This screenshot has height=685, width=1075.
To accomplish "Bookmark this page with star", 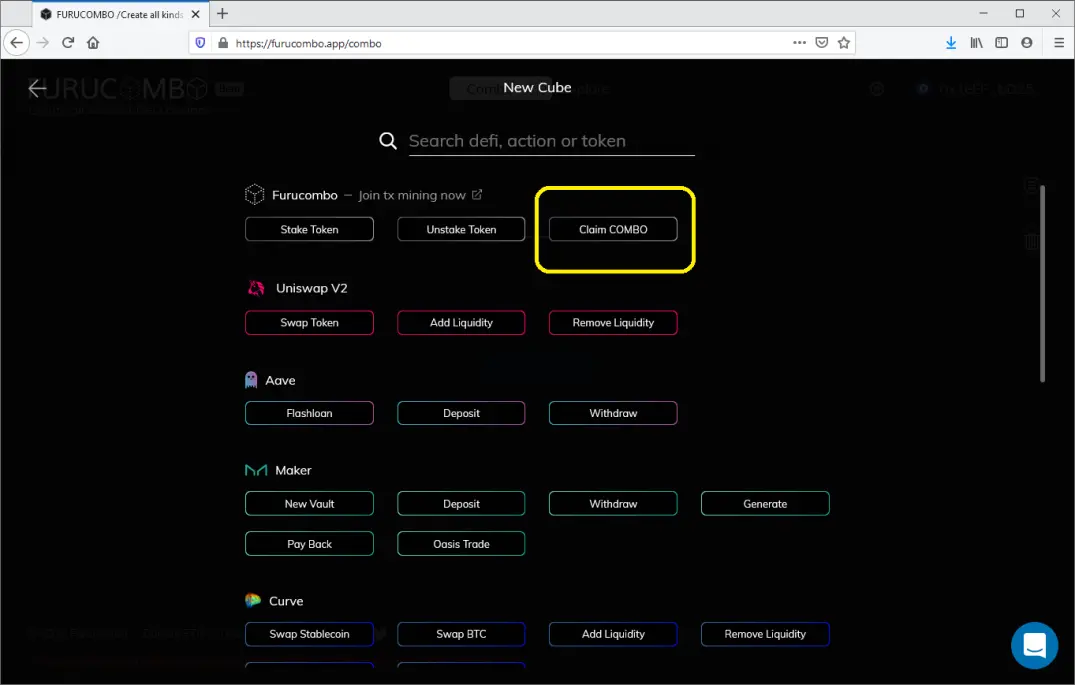I will (844, 43).
